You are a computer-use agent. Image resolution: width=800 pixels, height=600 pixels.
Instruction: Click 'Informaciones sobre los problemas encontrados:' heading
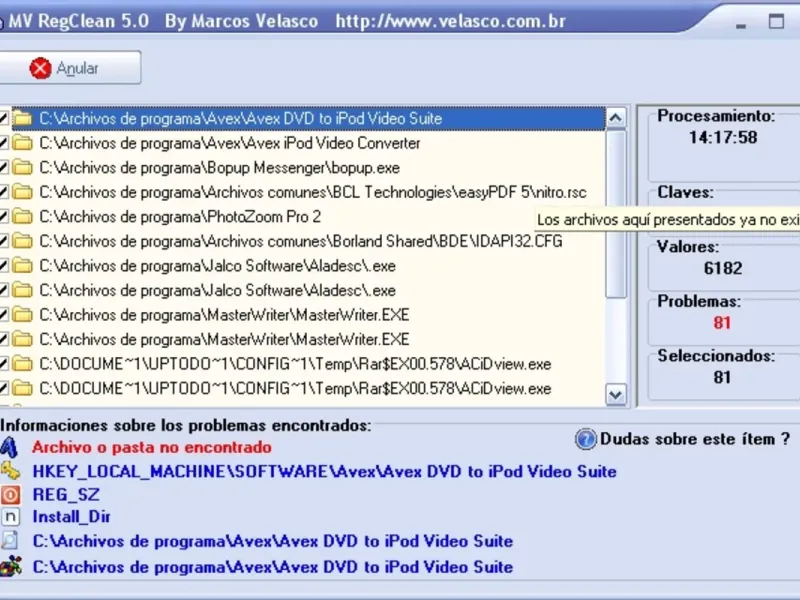coord(186,425)
